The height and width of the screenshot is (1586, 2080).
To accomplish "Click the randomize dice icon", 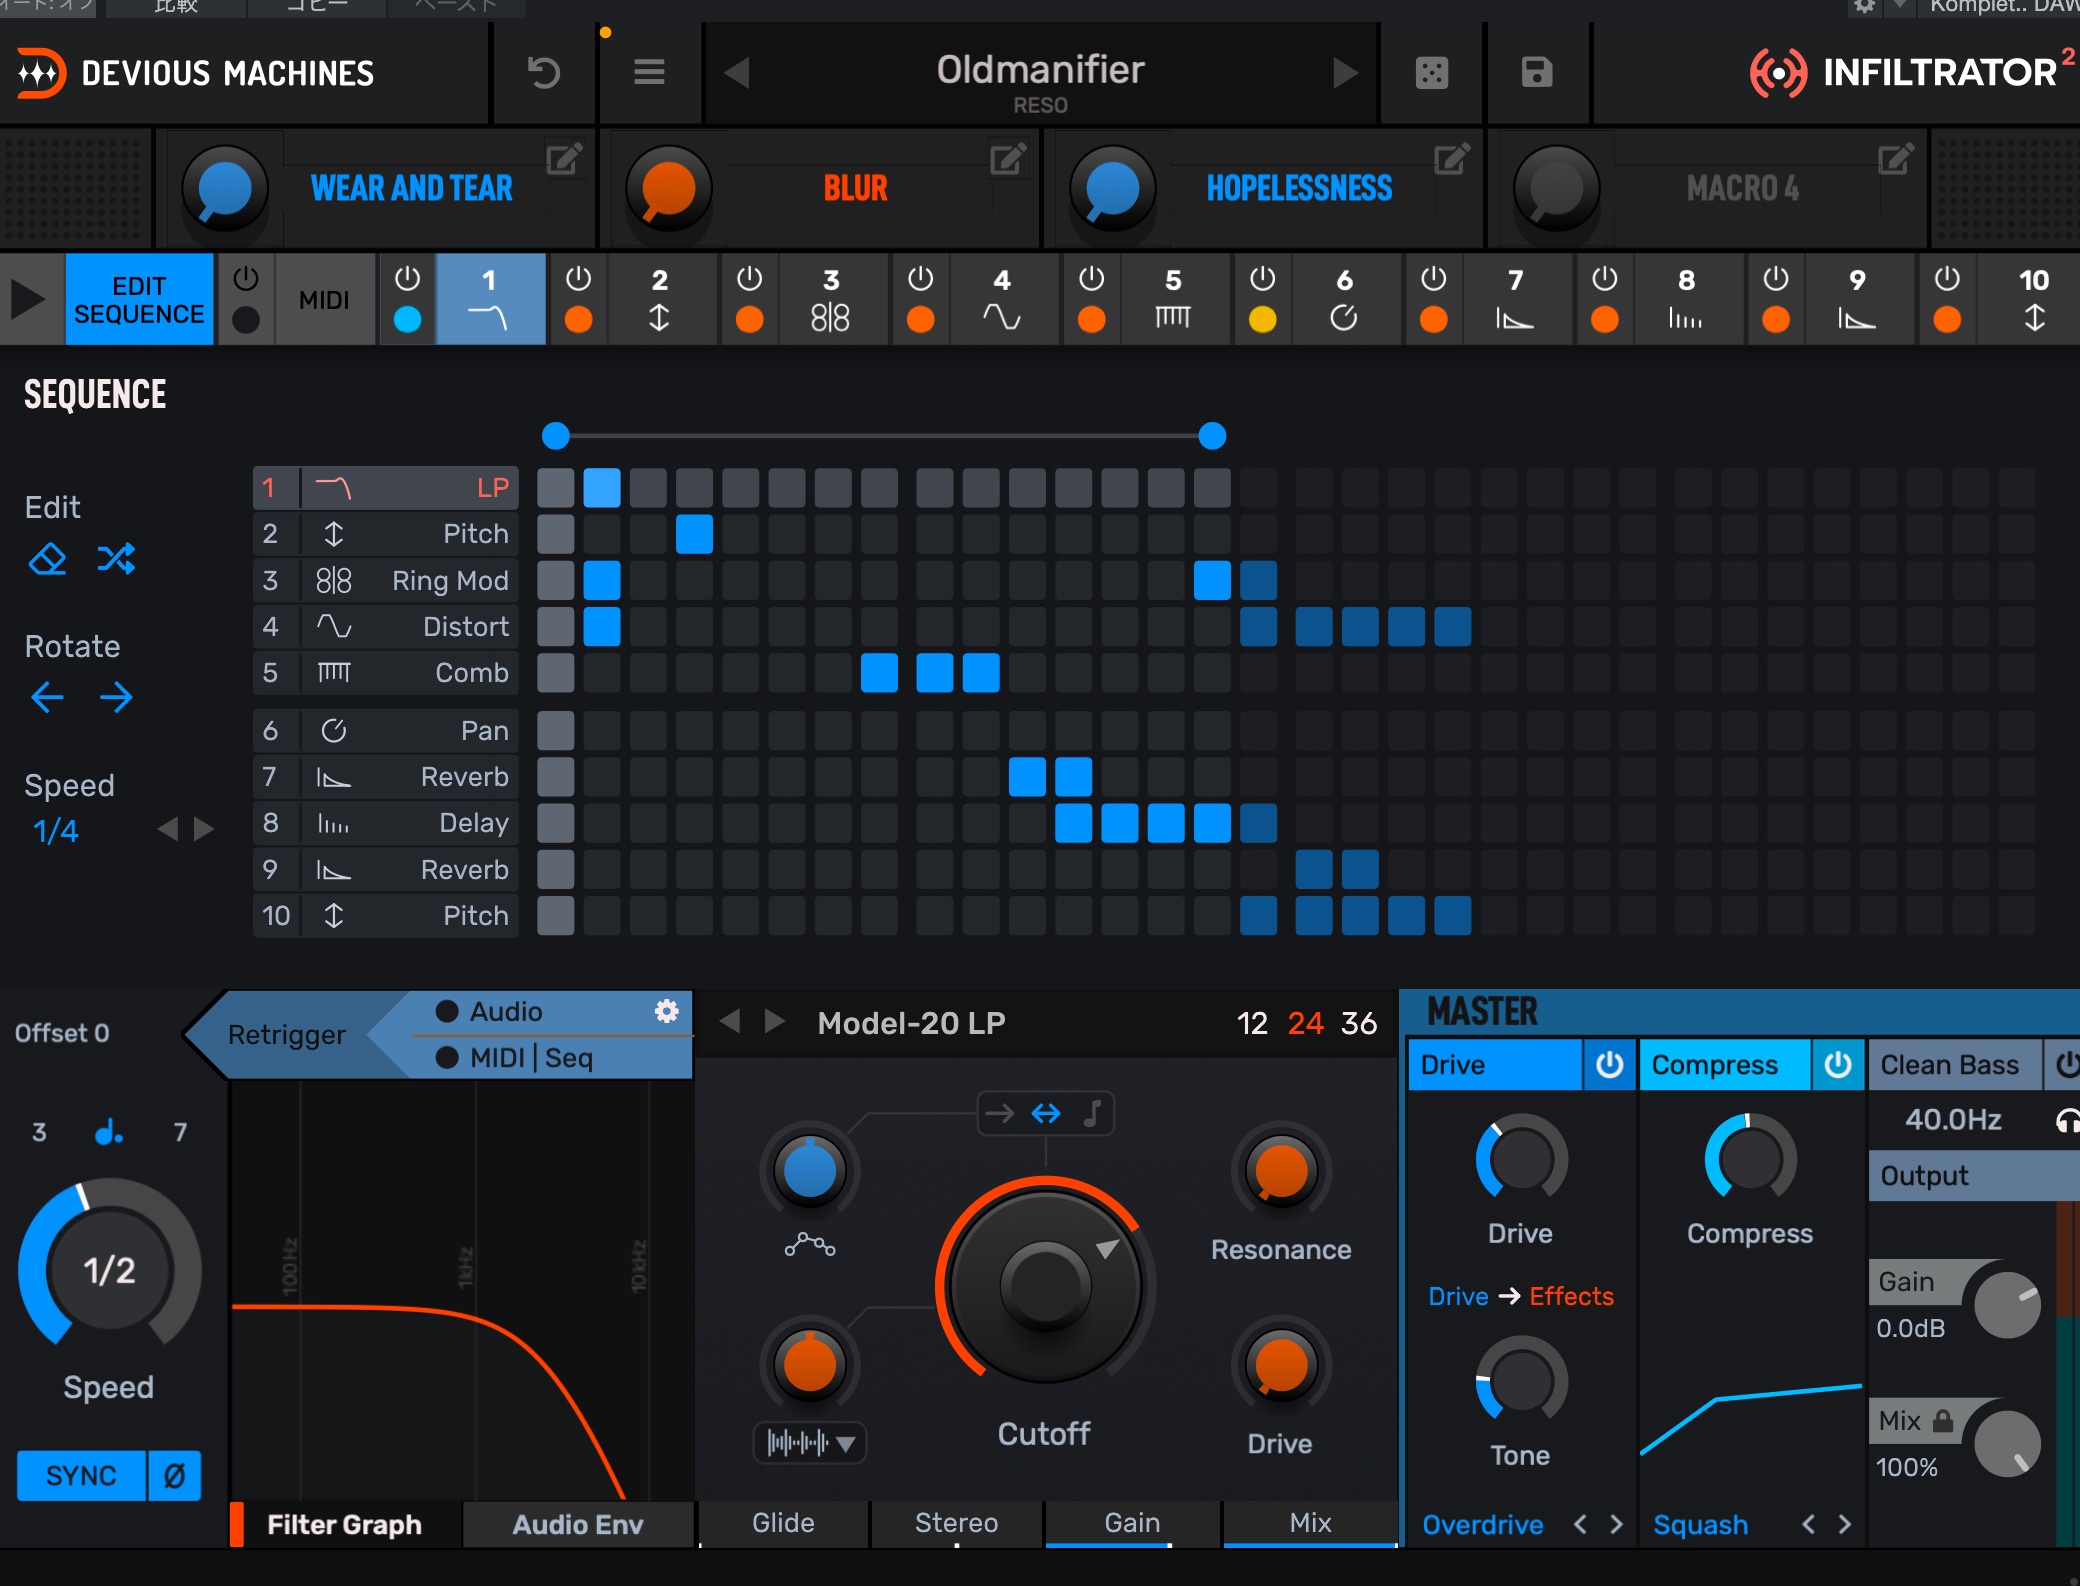I will click(1432, 73).
